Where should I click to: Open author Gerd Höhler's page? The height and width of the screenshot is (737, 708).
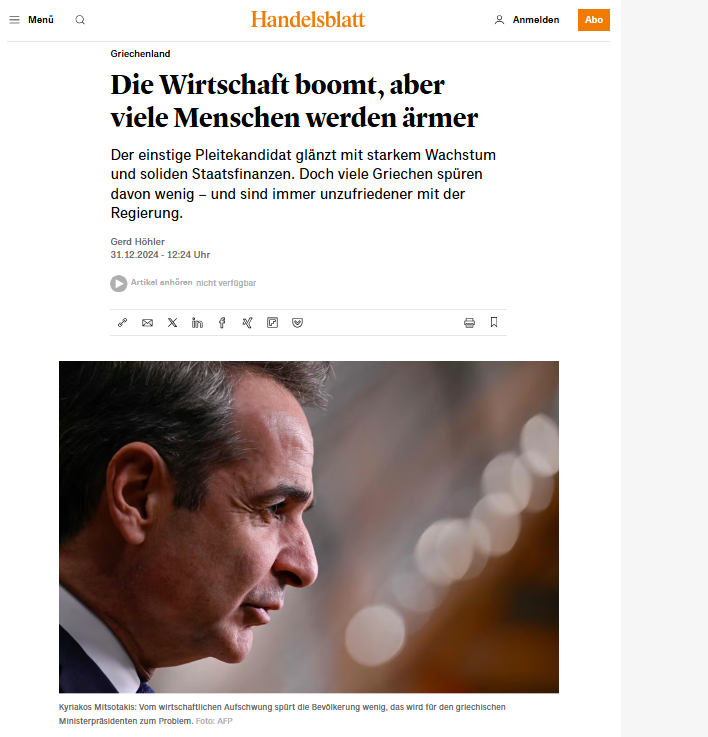tap(137, 242)
